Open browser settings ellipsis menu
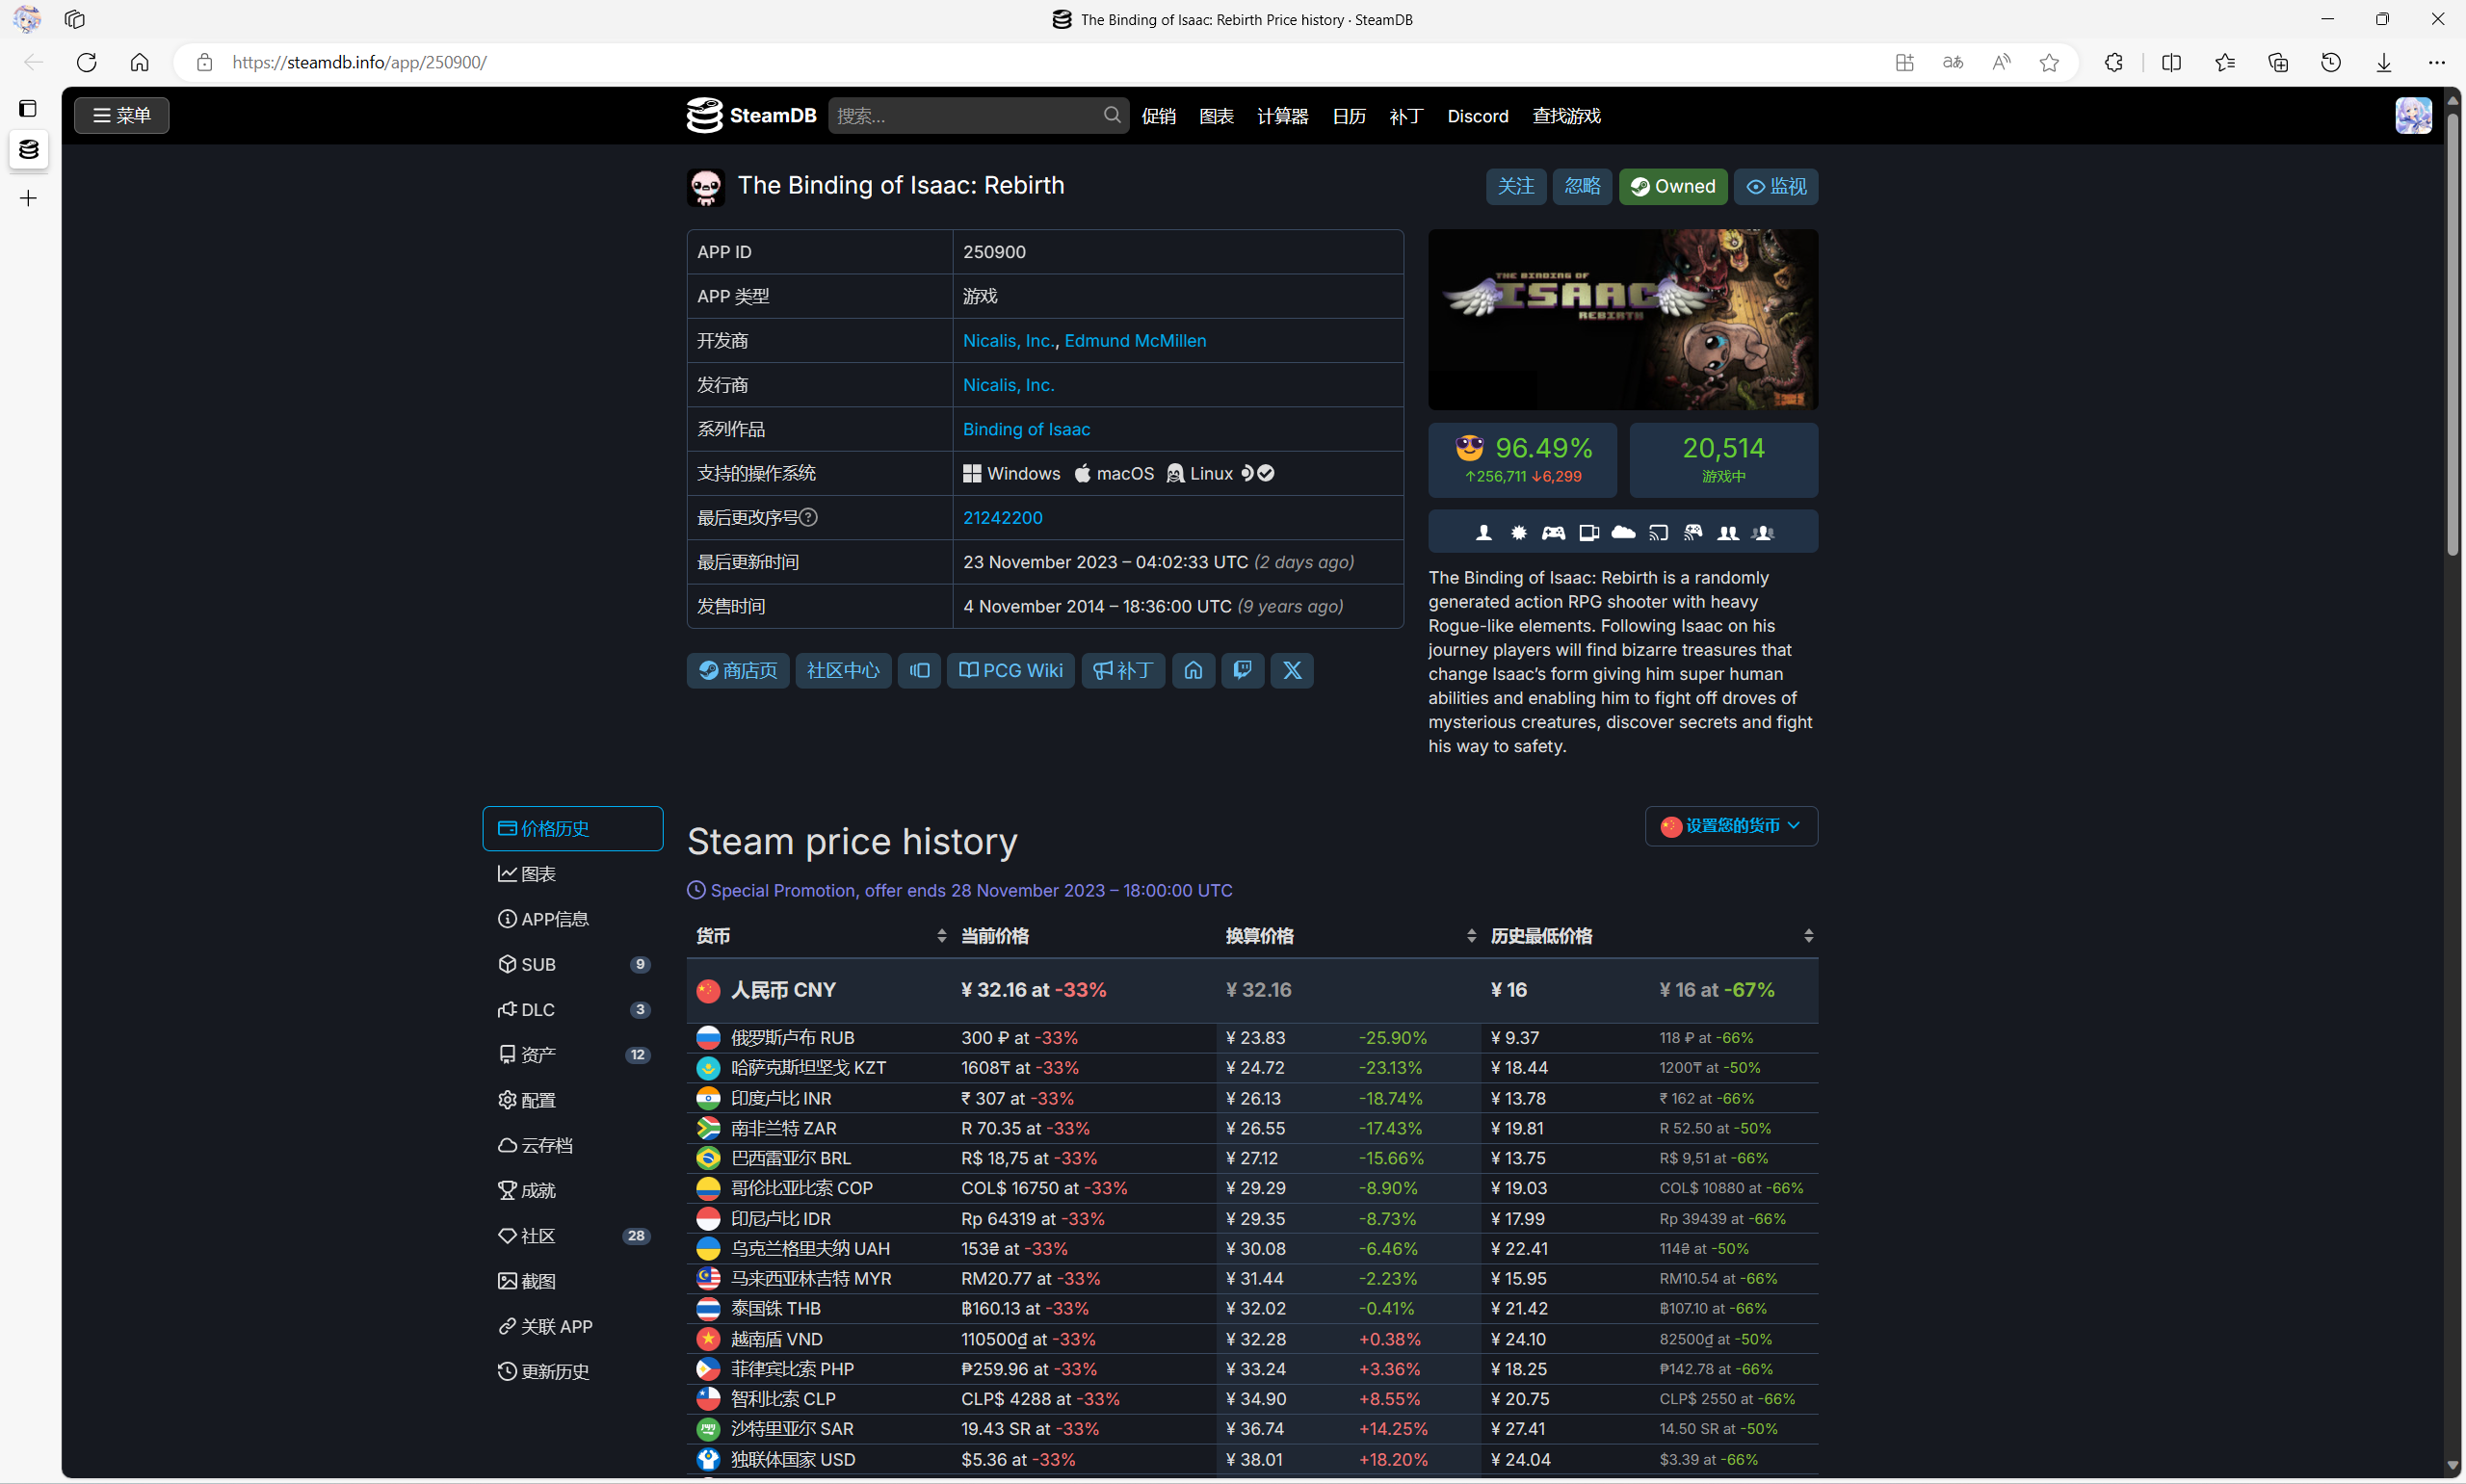 pos(2437,62)
